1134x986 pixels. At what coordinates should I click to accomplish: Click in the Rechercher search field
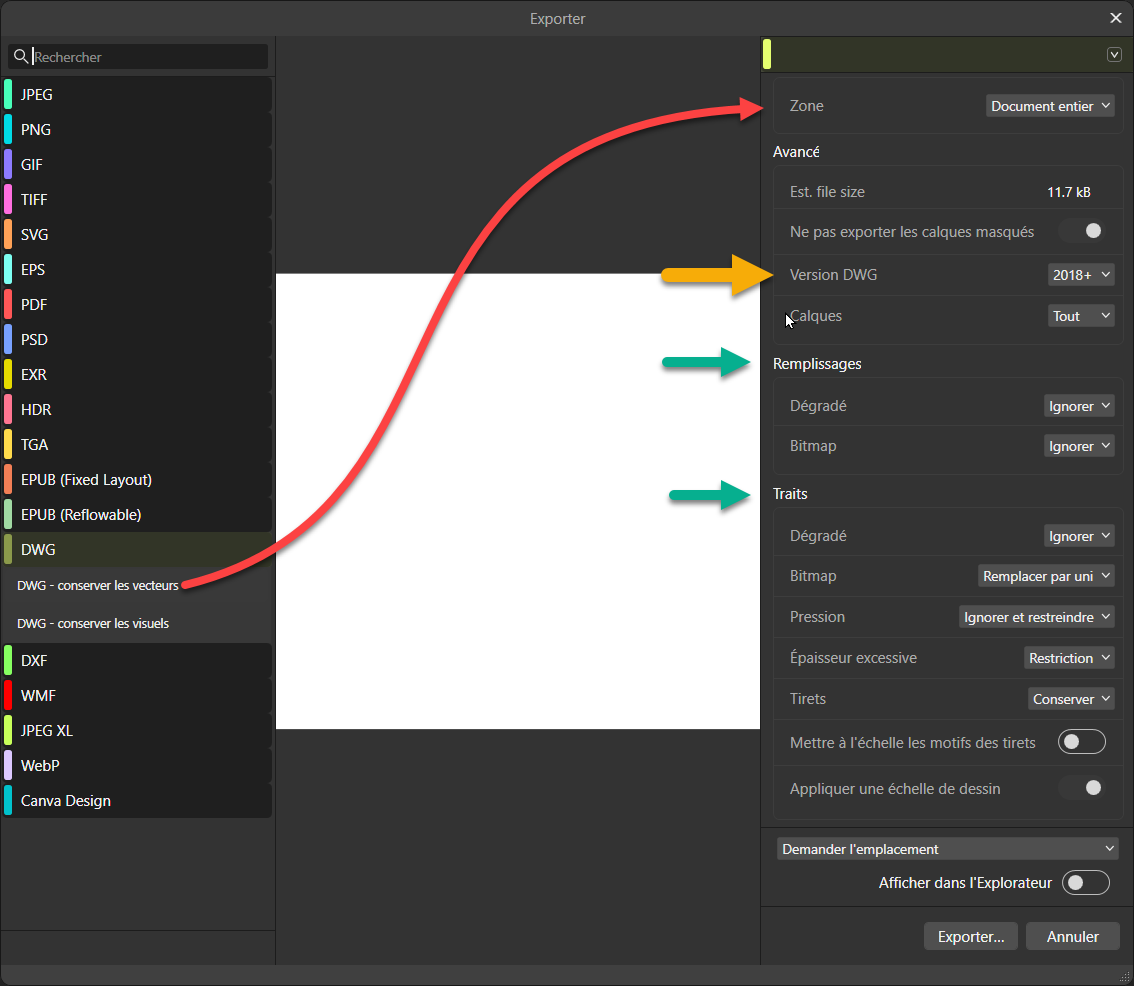pyautogui.click(x=148, y=57)
